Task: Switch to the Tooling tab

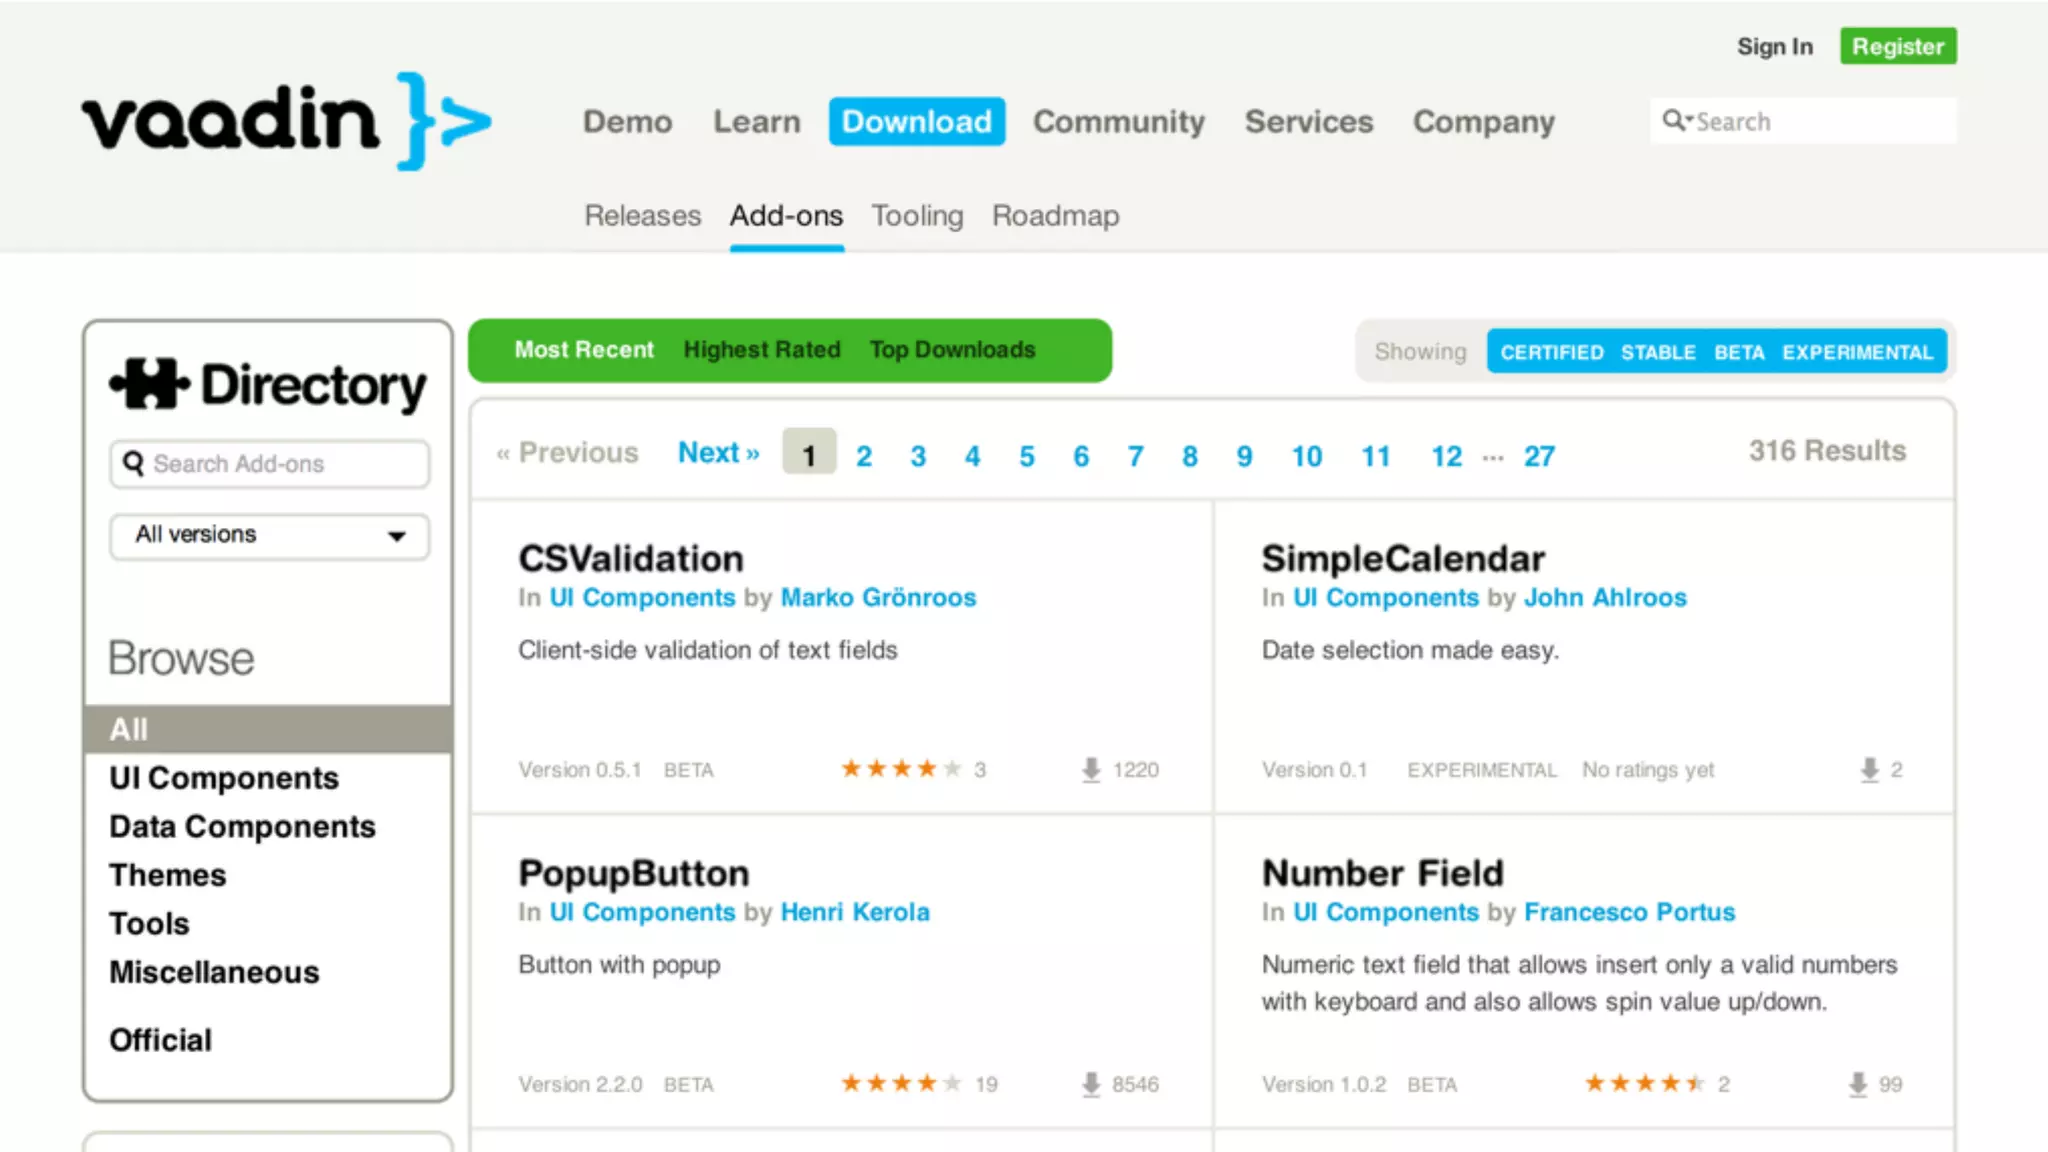Action: tap(917, 216)
